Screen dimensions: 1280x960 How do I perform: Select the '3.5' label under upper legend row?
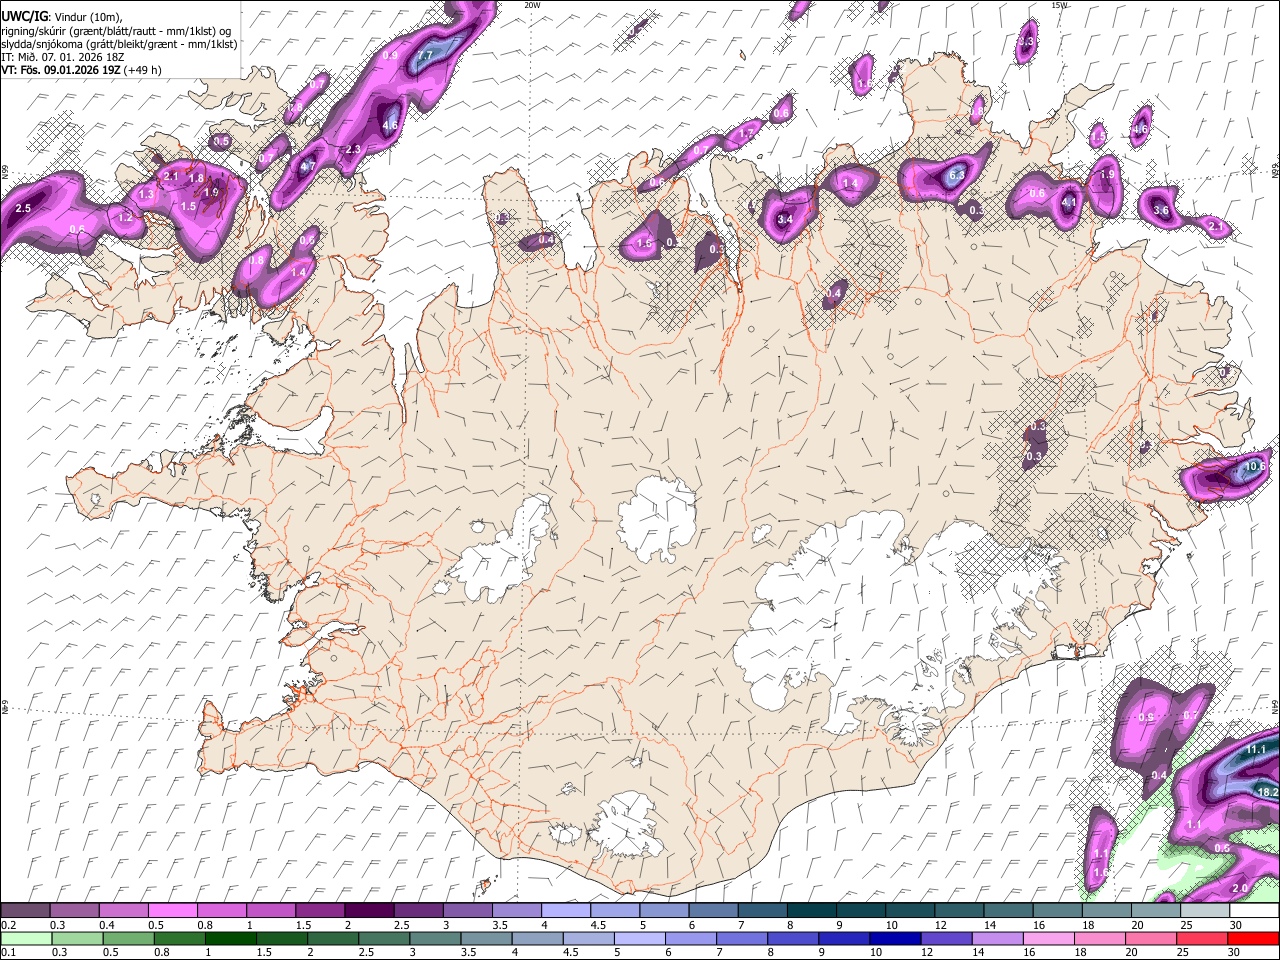(501, 925)
